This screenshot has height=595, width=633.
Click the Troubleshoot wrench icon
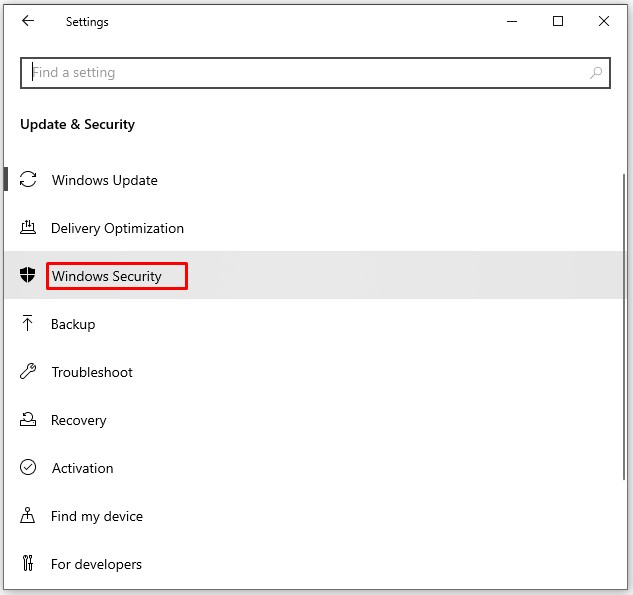point(29,372)
